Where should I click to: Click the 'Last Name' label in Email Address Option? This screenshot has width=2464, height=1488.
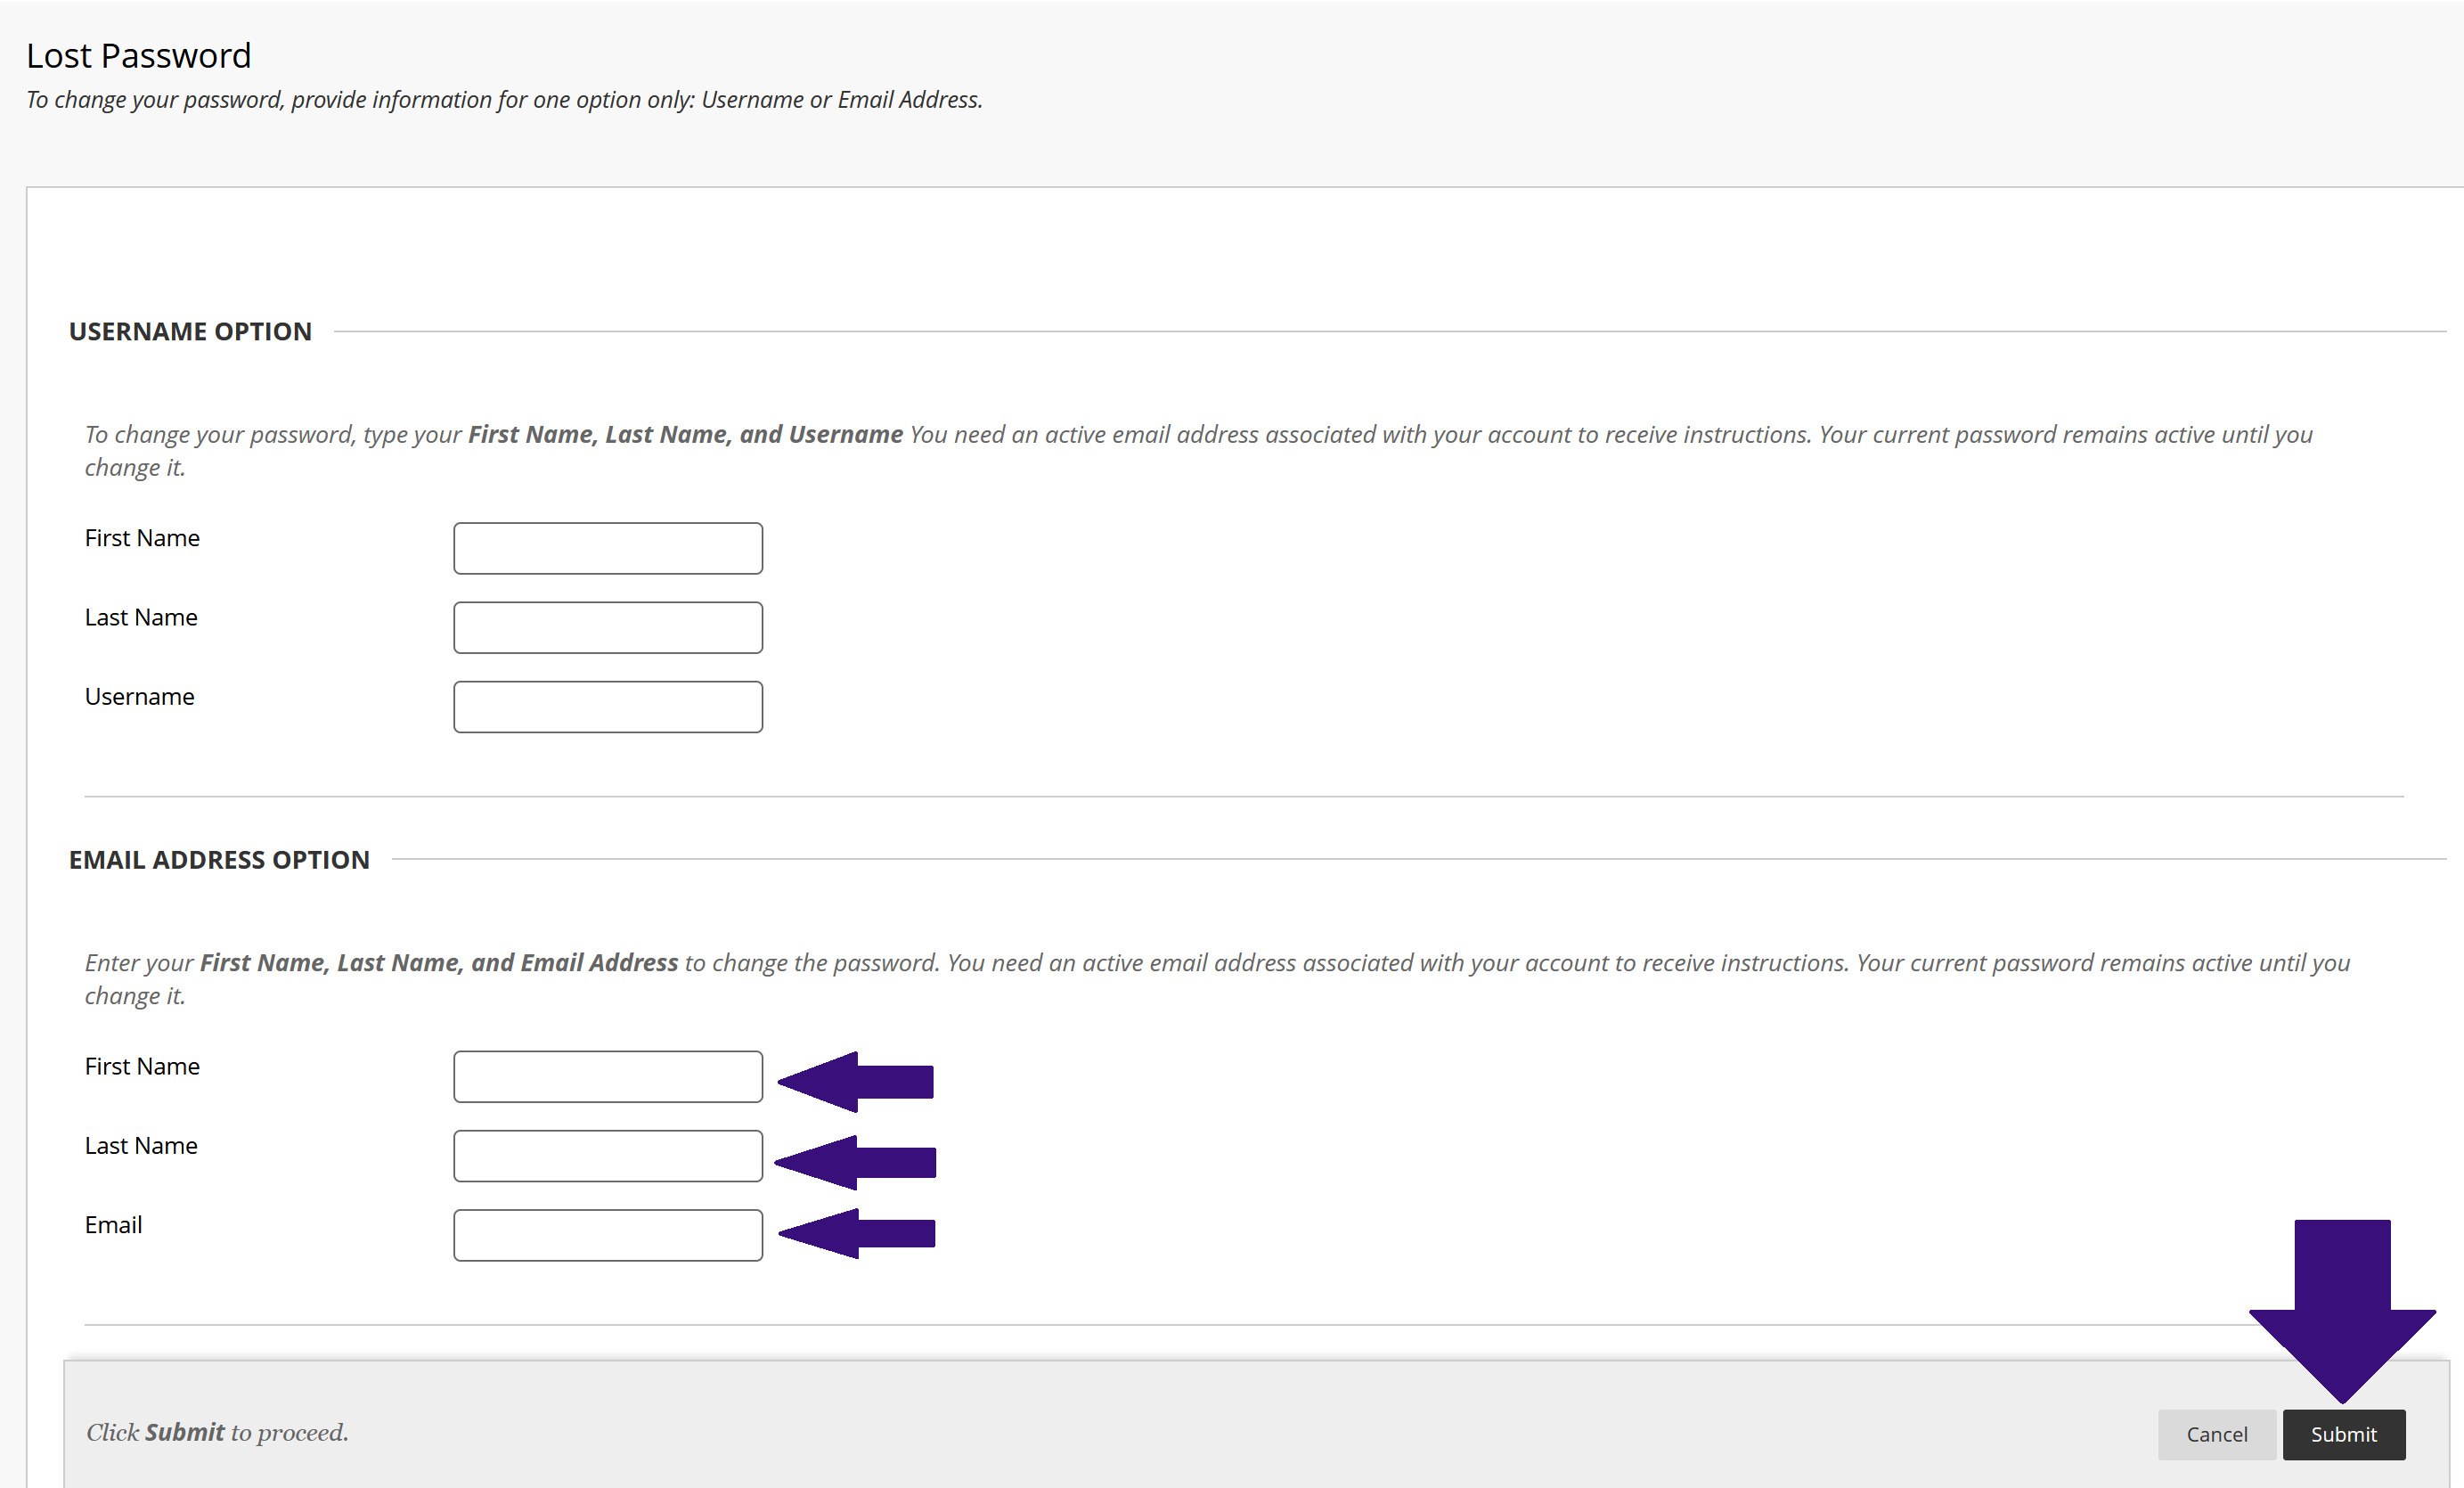(141, 1145)
